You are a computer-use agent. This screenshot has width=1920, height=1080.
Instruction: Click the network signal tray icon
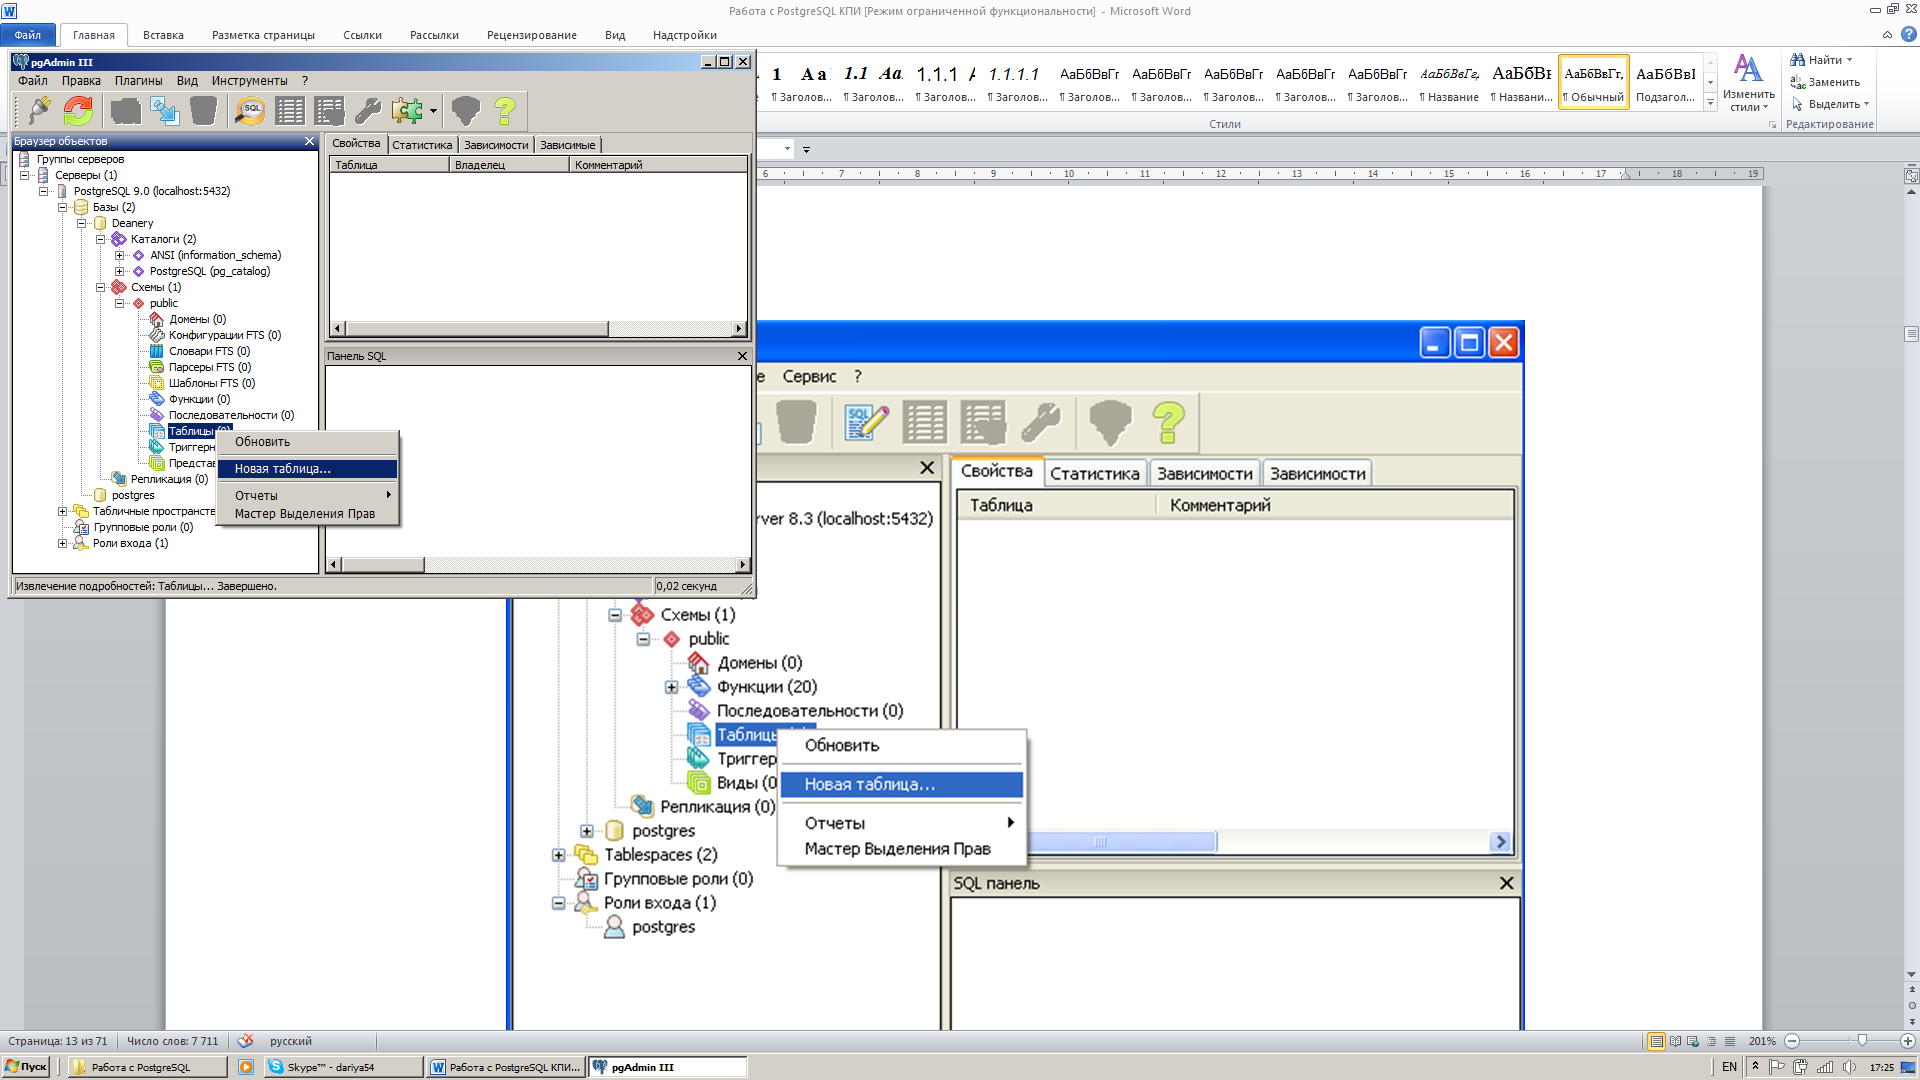1825,1067
